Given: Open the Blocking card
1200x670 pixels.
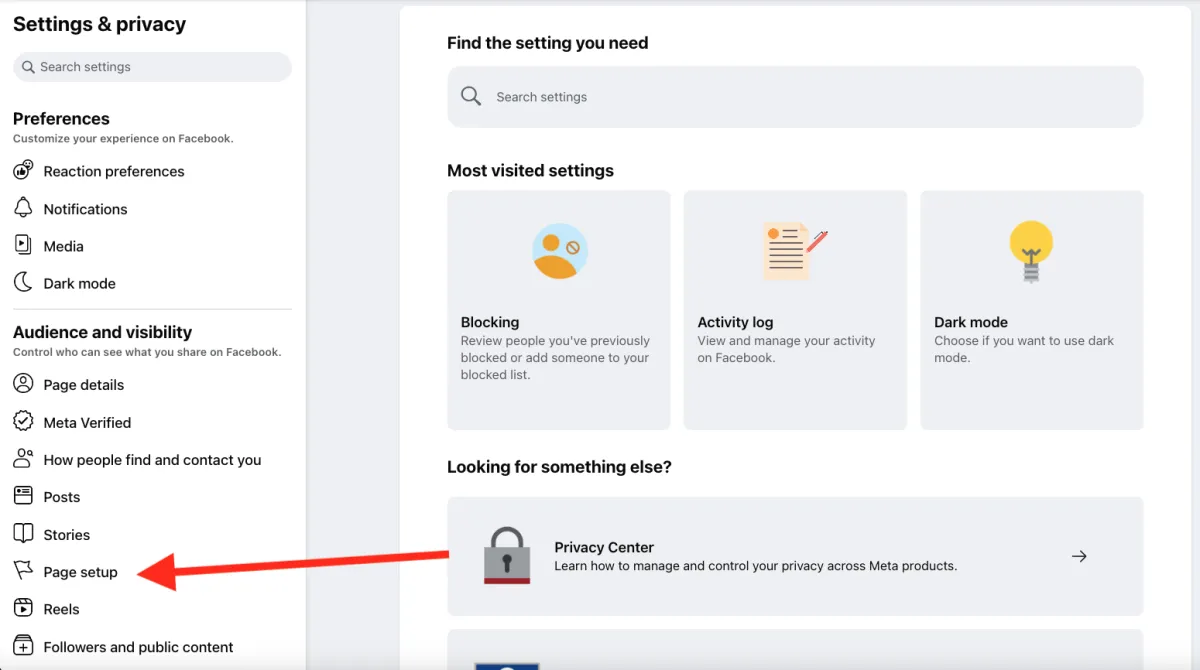Looking at the screenshot, I should [x=559, y=310].
